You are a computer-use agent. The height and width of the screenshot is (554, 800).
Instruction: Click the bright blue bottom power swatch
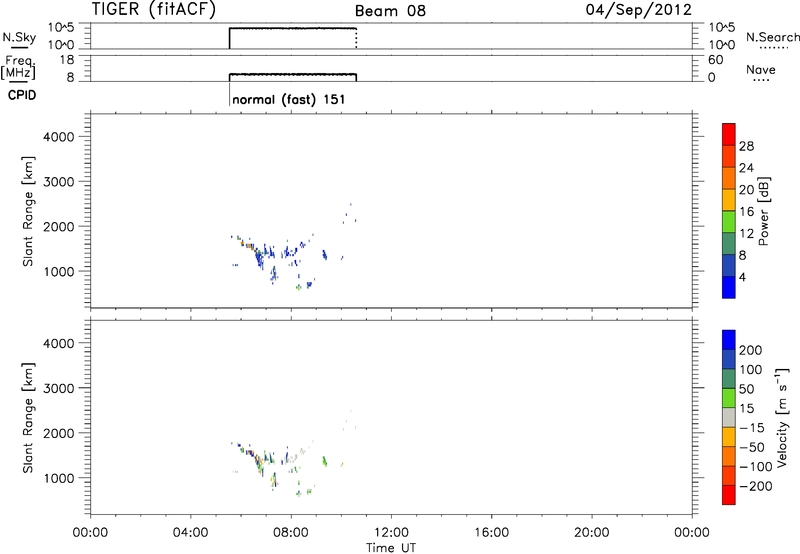729,287
